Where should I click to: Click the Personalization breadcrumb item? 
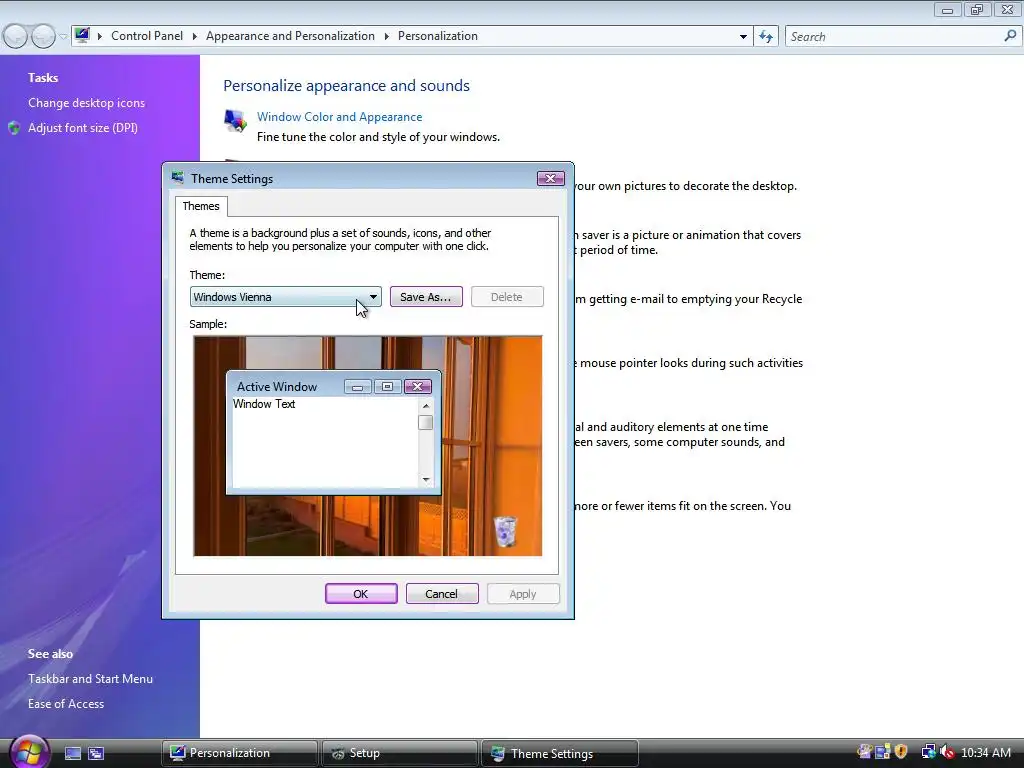pyautogui.click(x=438, y=36)
